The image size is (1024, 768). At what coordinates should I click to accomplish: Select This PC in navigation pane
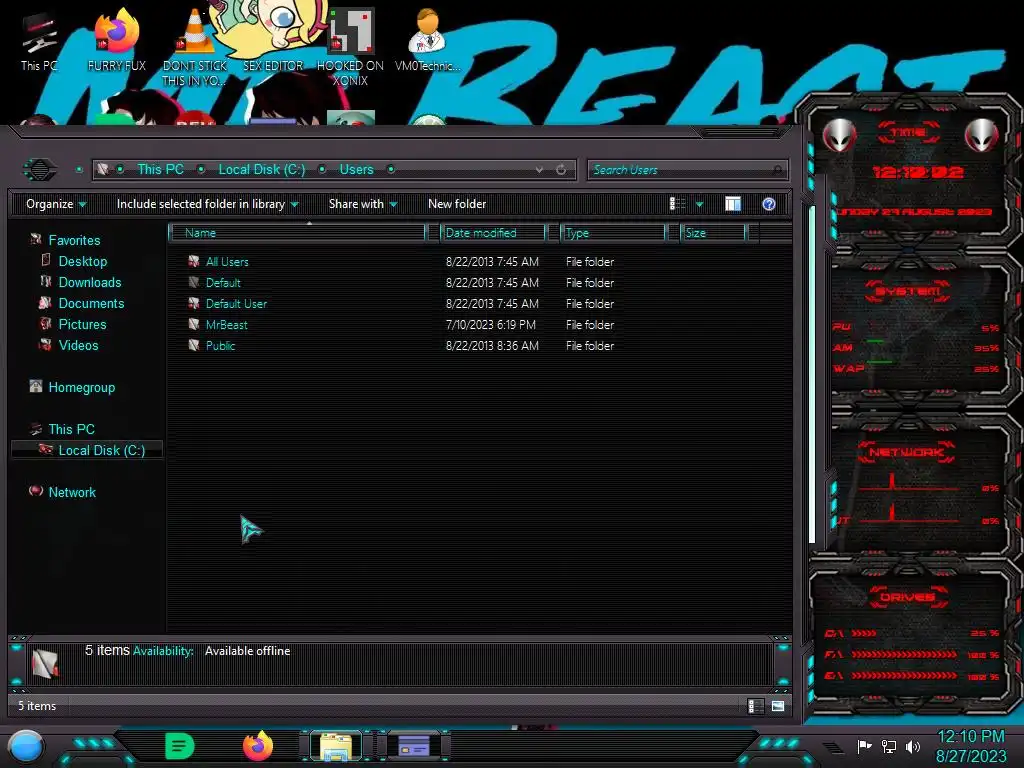[x=71, y=430]
